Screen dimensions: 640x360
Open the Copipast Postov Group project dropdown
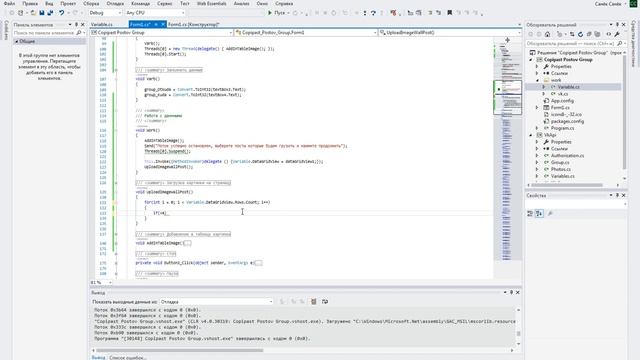[x=162, y=32]
